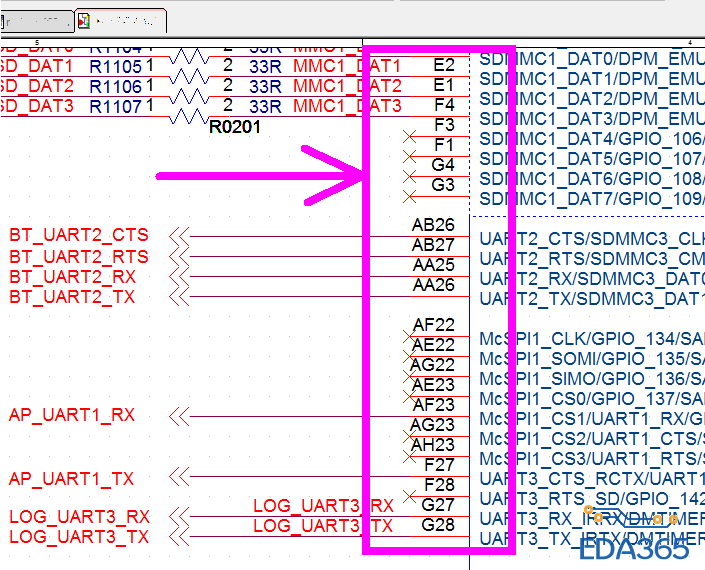Image resolution: width=705 pixels, height=570 pixels.
Task: Click pin number AB27
Action: pyautogui.click(x=433, y=245)
